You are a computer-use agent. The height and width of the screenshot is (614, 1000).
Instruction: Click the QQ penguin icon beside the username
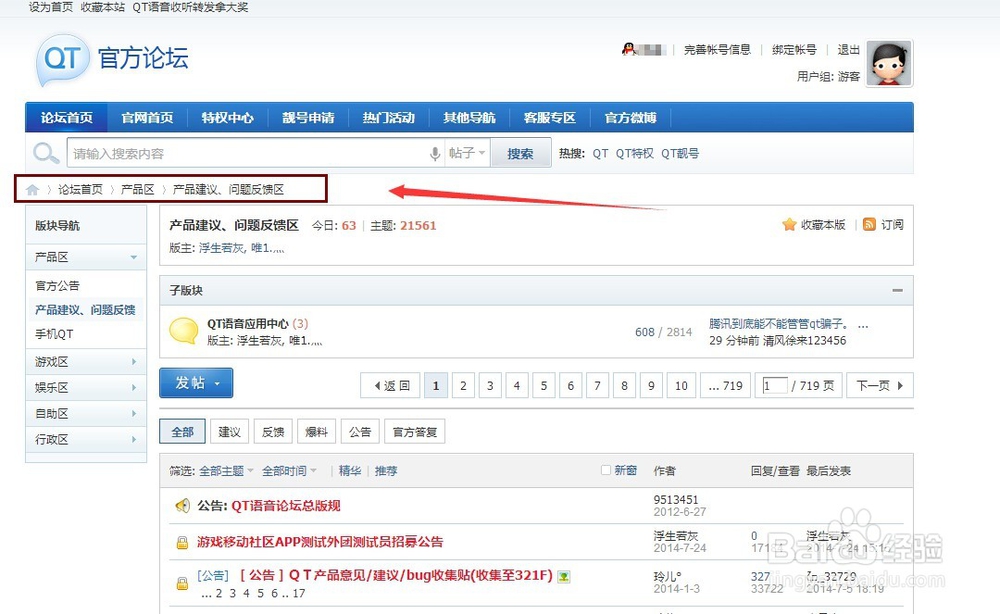point(629,48)
